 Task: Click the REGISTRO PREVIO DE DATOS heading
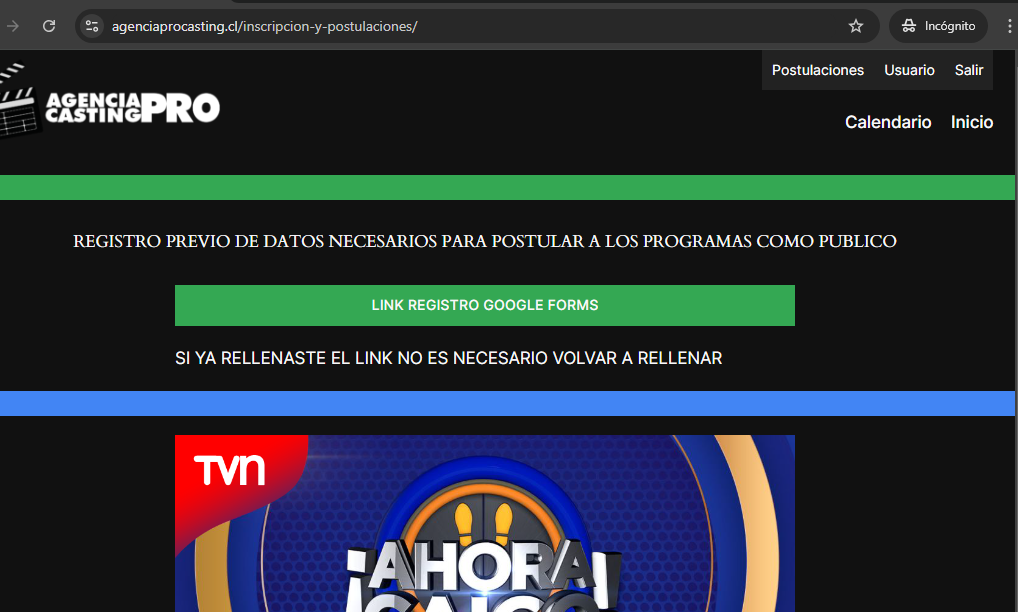484,241
